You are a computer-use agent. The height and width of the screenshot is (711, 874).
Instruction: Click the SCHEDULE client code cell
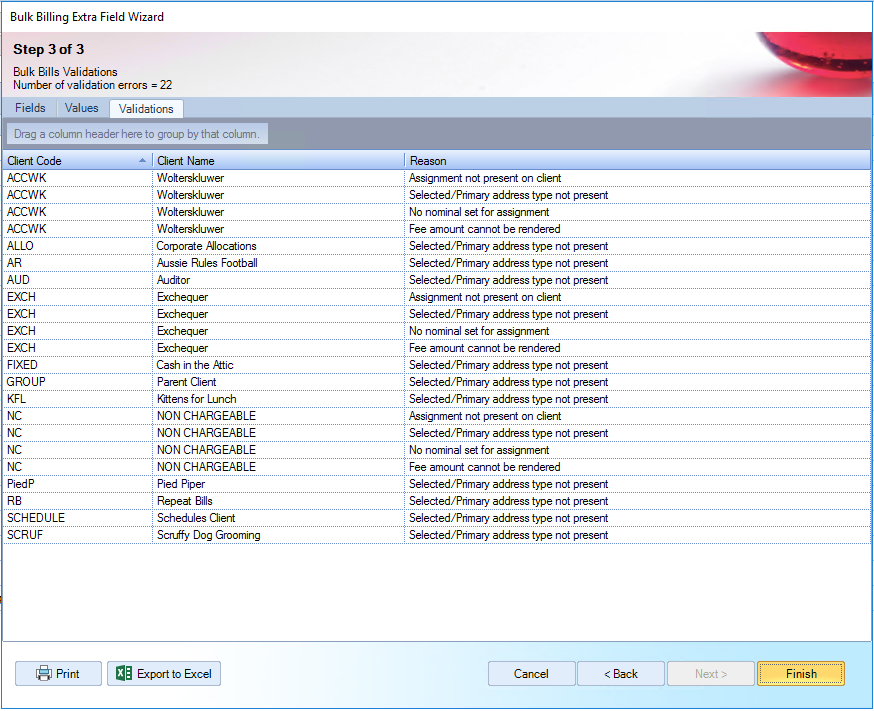(77, 518)
